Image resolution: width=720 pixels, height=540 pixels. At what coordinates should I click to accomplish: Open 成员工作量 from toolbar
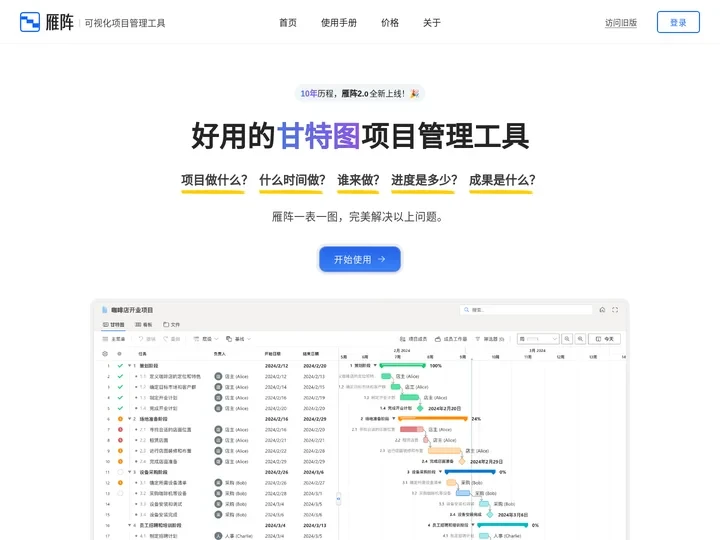pos(451,339)
